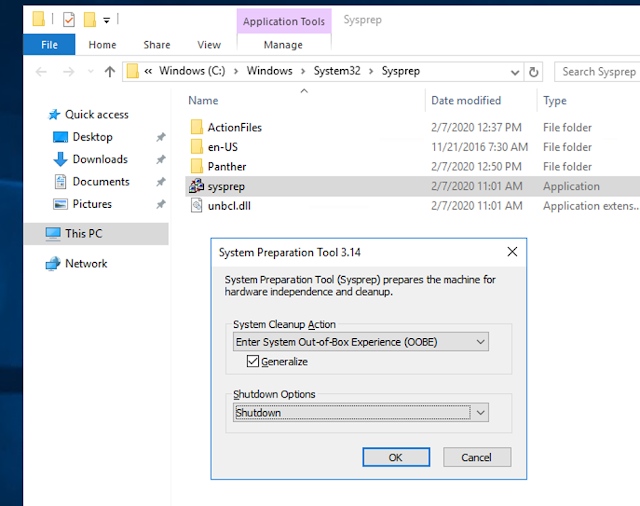The width and height of the screenshot is (640, 506).
Task: Click the 2/7/2020 12:50 PM Panther date
Action: [x=476, y=166]
